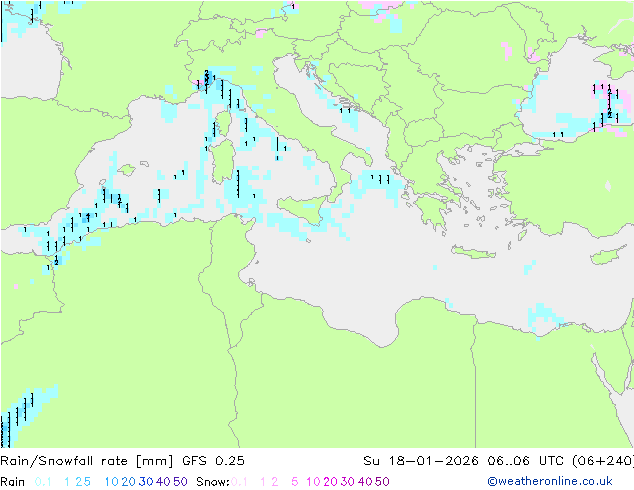The image size is (634, 490).
Task: Click snow legend value 5
Action: (x=295, y=482)
